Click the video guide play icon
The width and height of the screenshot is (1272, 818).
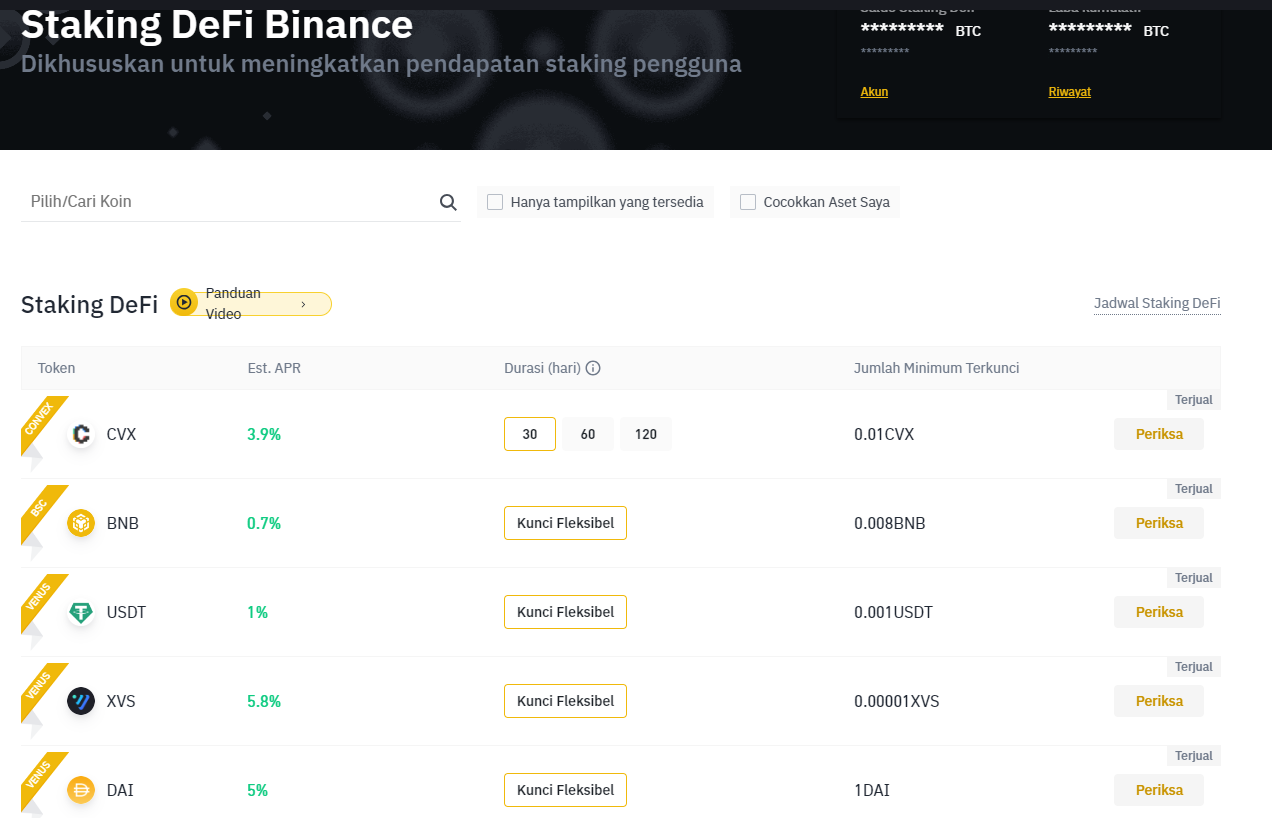(183, 303)
